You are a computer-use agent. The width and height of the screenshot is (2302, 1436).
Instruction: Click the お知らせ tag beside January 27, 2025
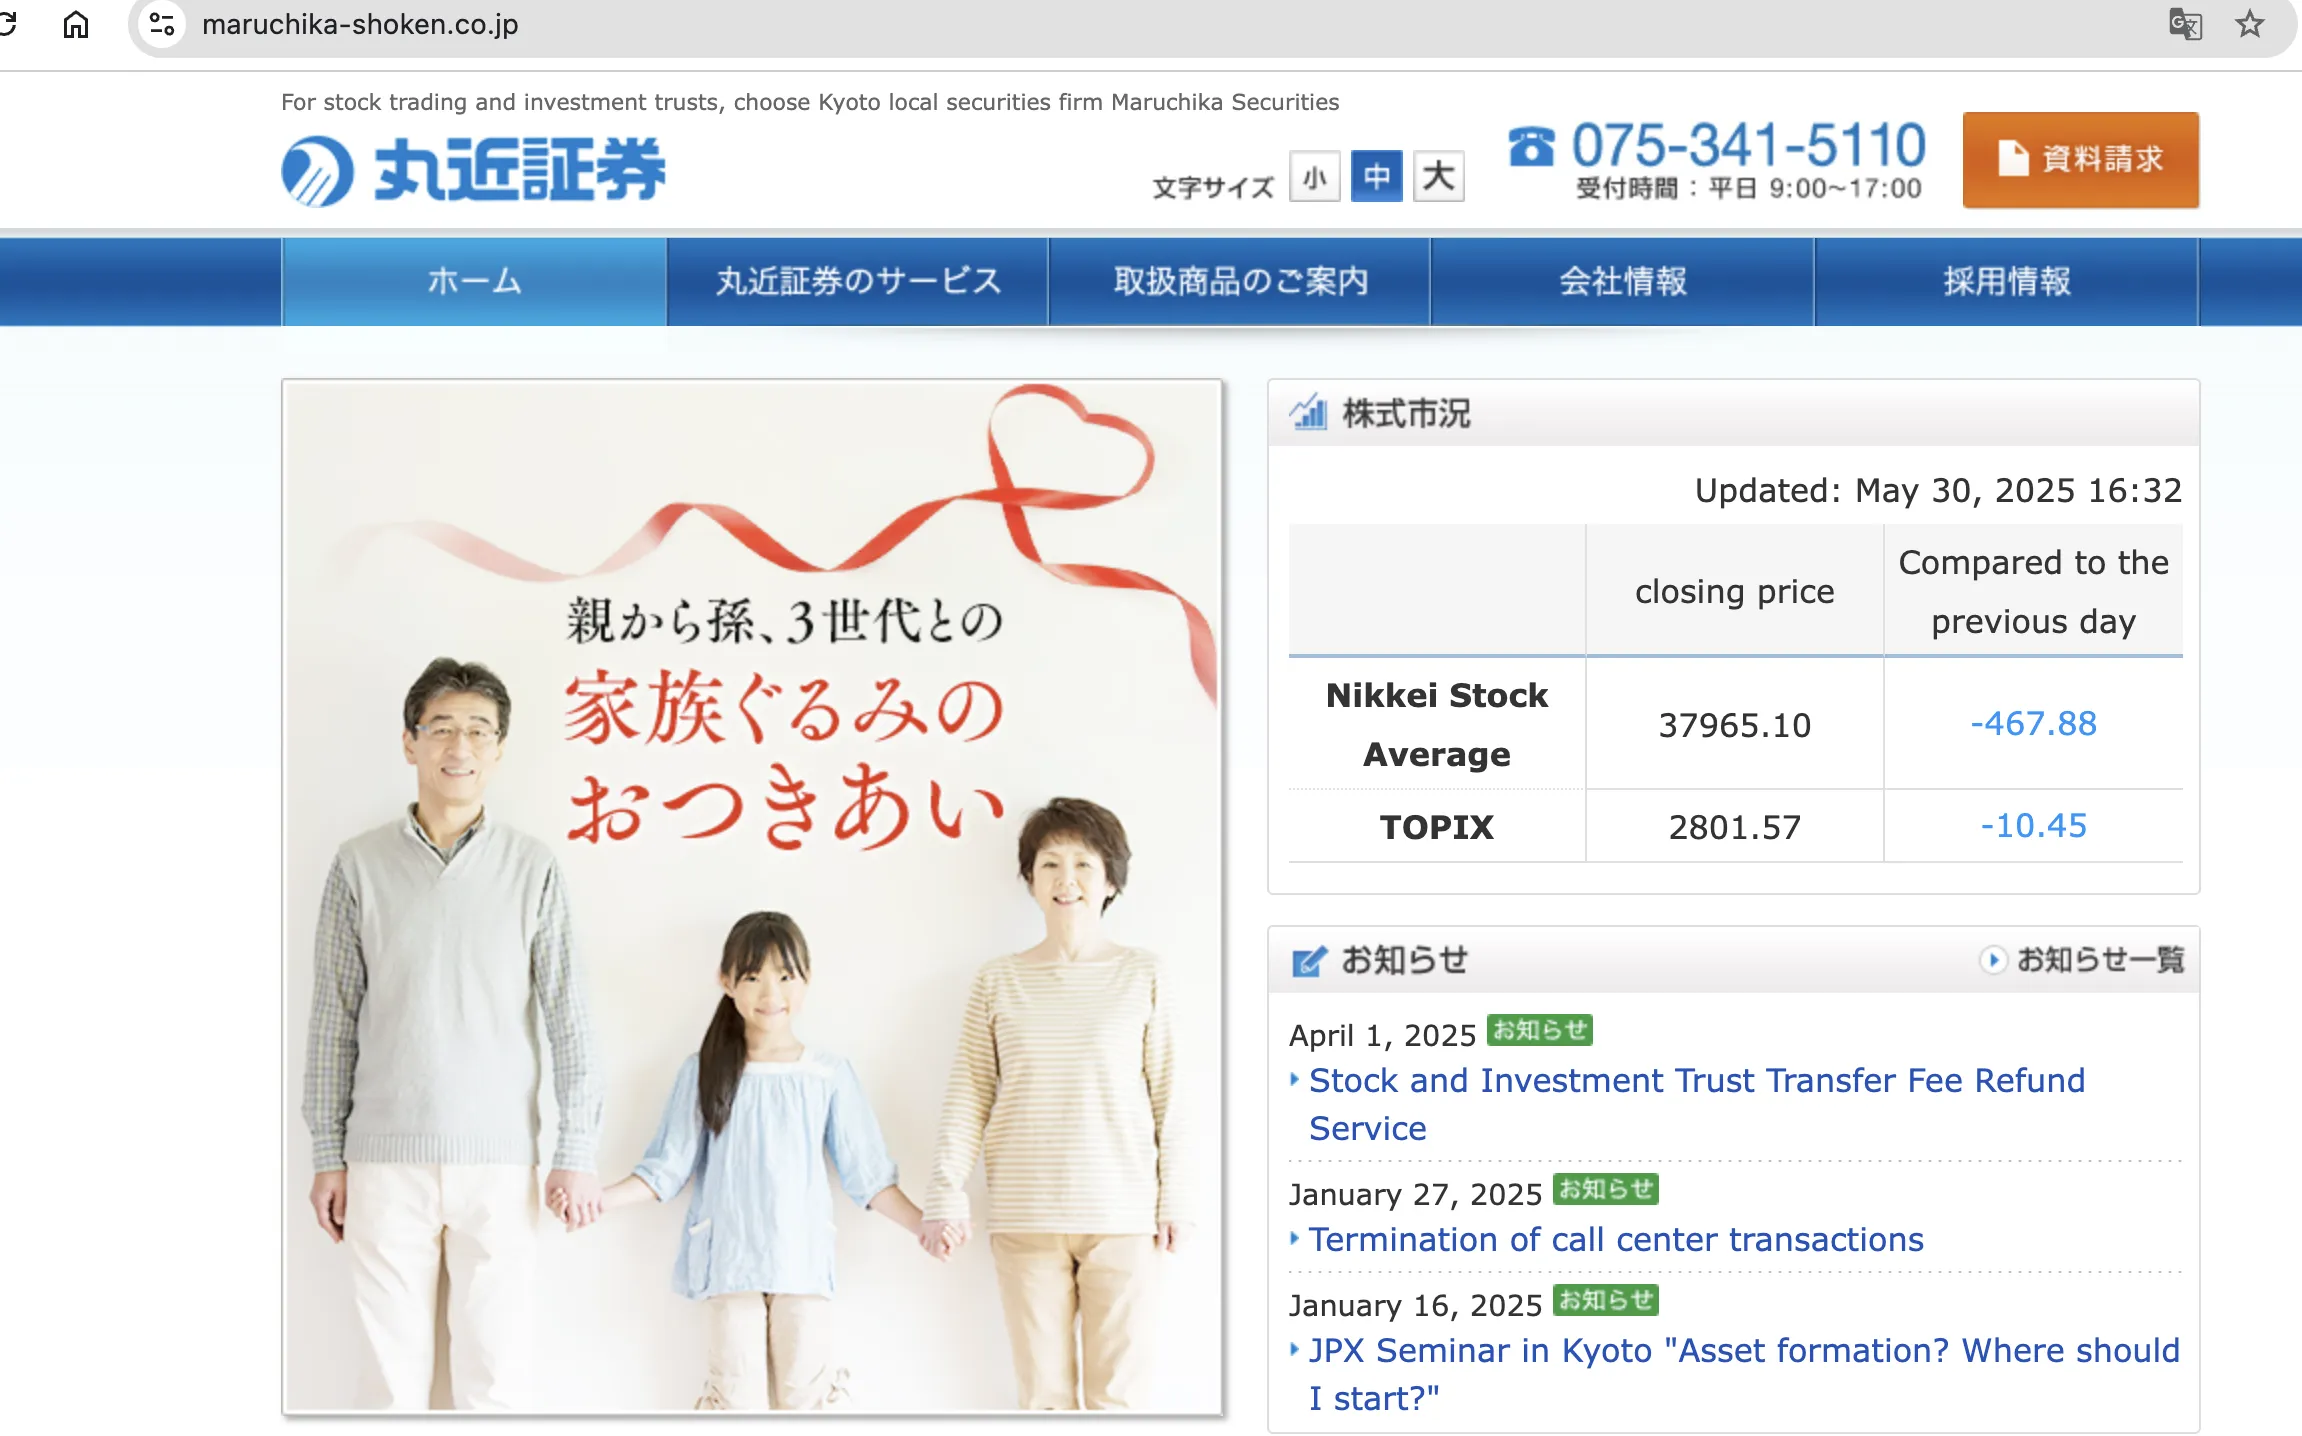pos(1605,1189)
